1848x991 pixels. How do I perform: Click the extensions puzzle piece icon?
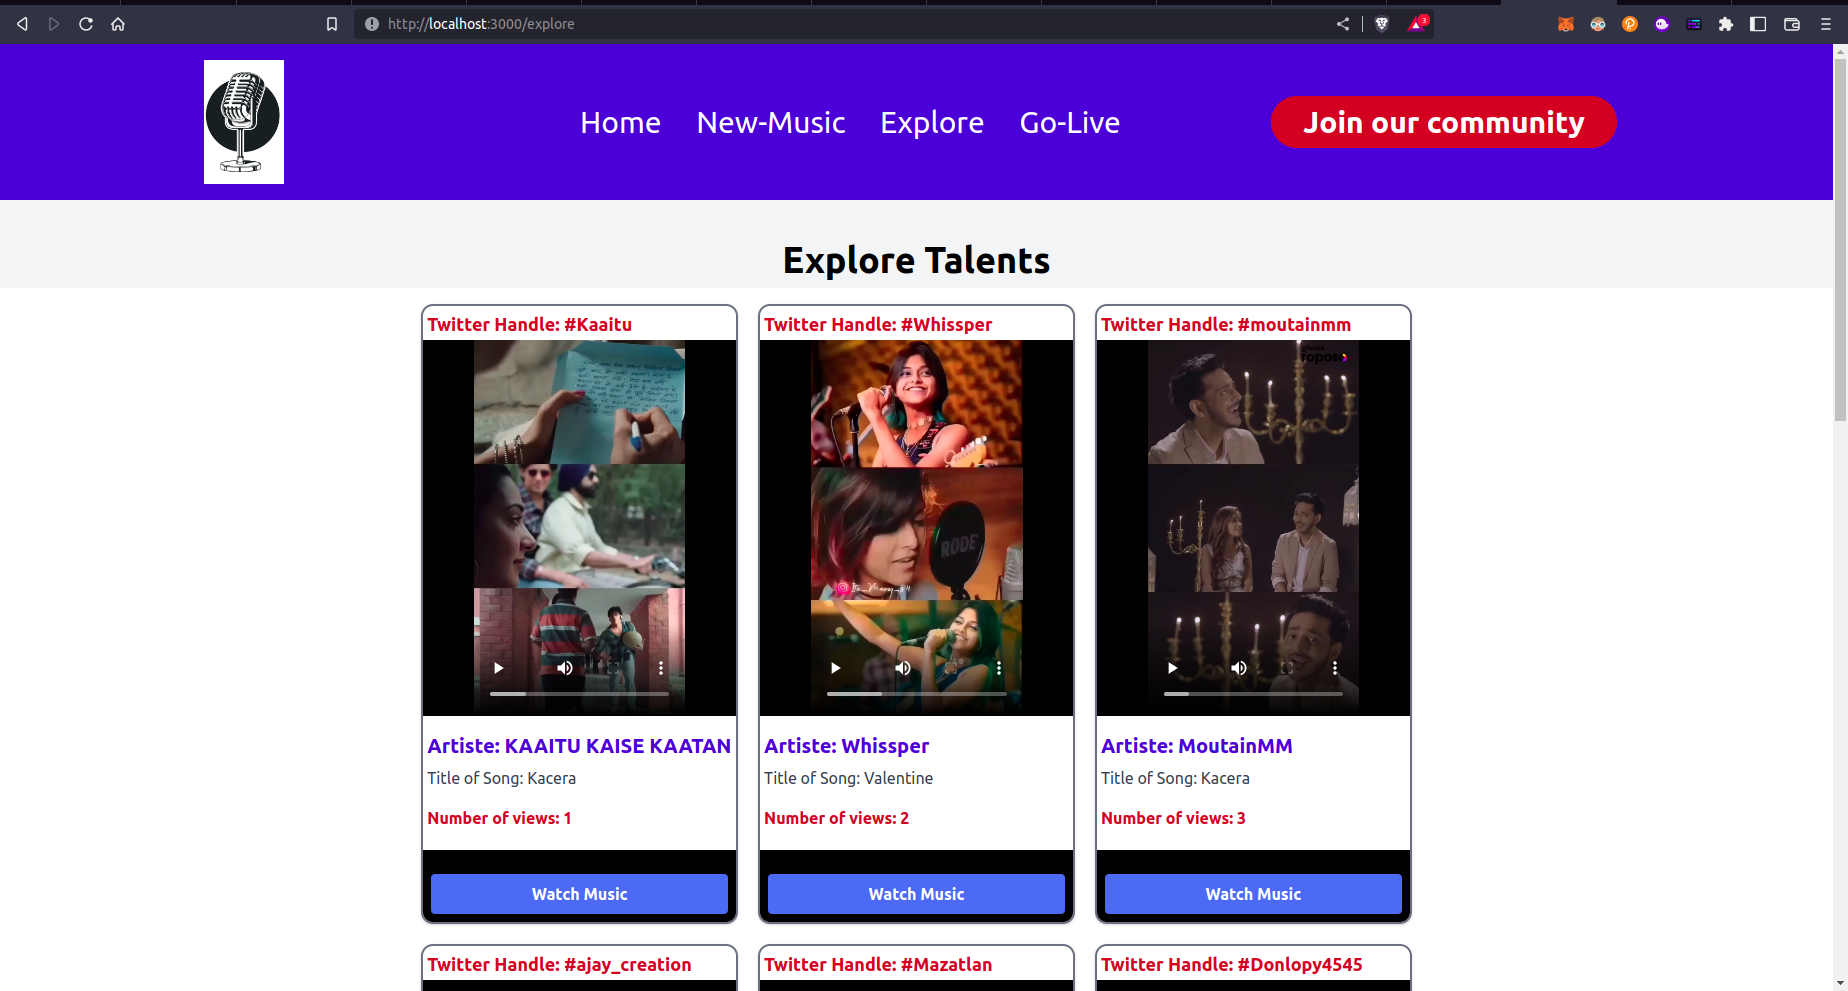click(1726, 24)
